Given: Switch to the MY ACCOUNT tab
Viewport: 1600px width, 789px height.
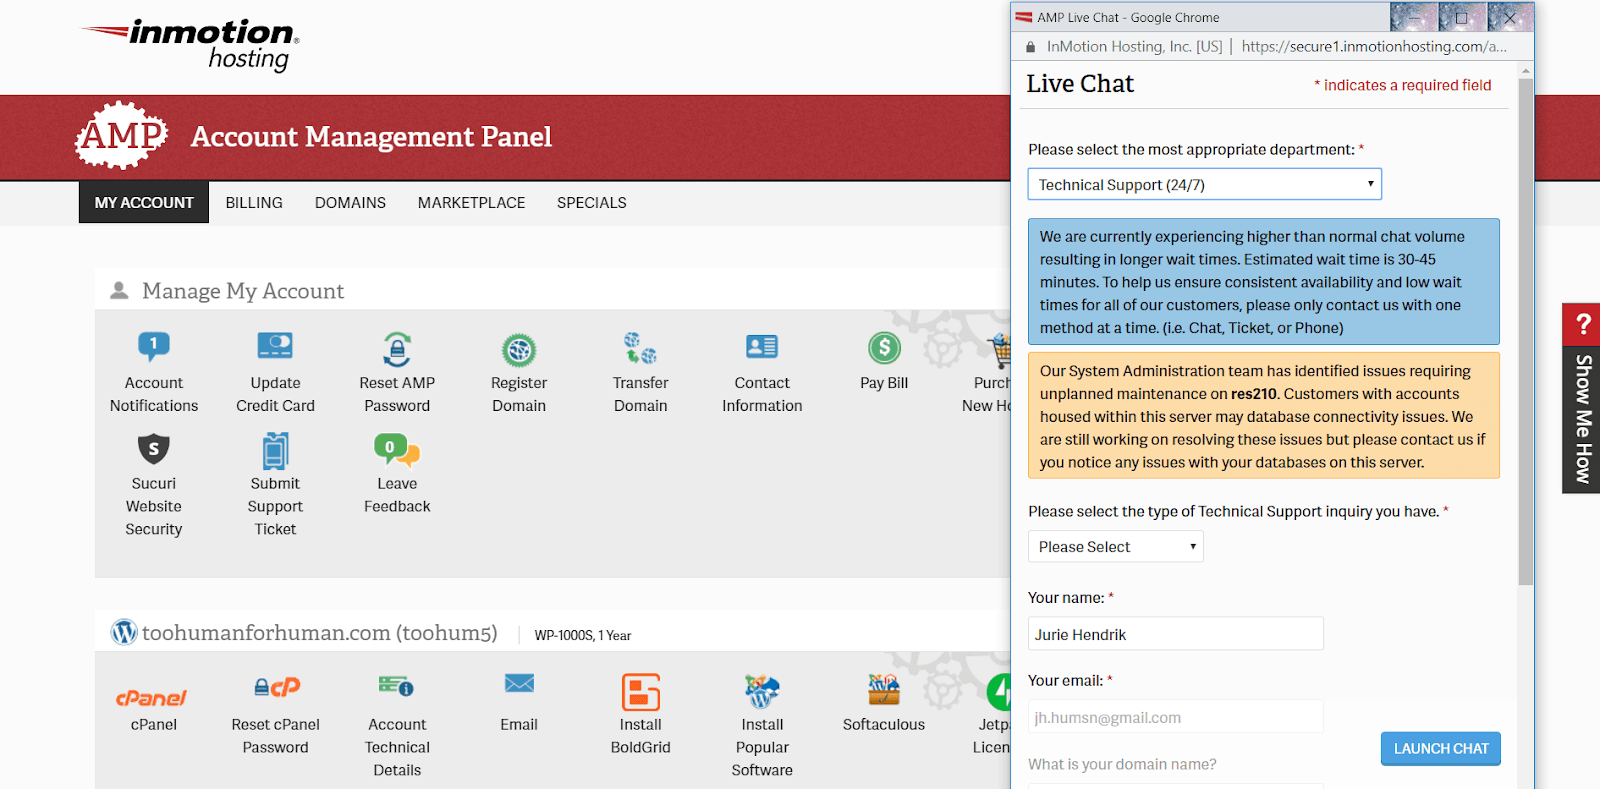Looking at the screenshot, I should point(144,202).
